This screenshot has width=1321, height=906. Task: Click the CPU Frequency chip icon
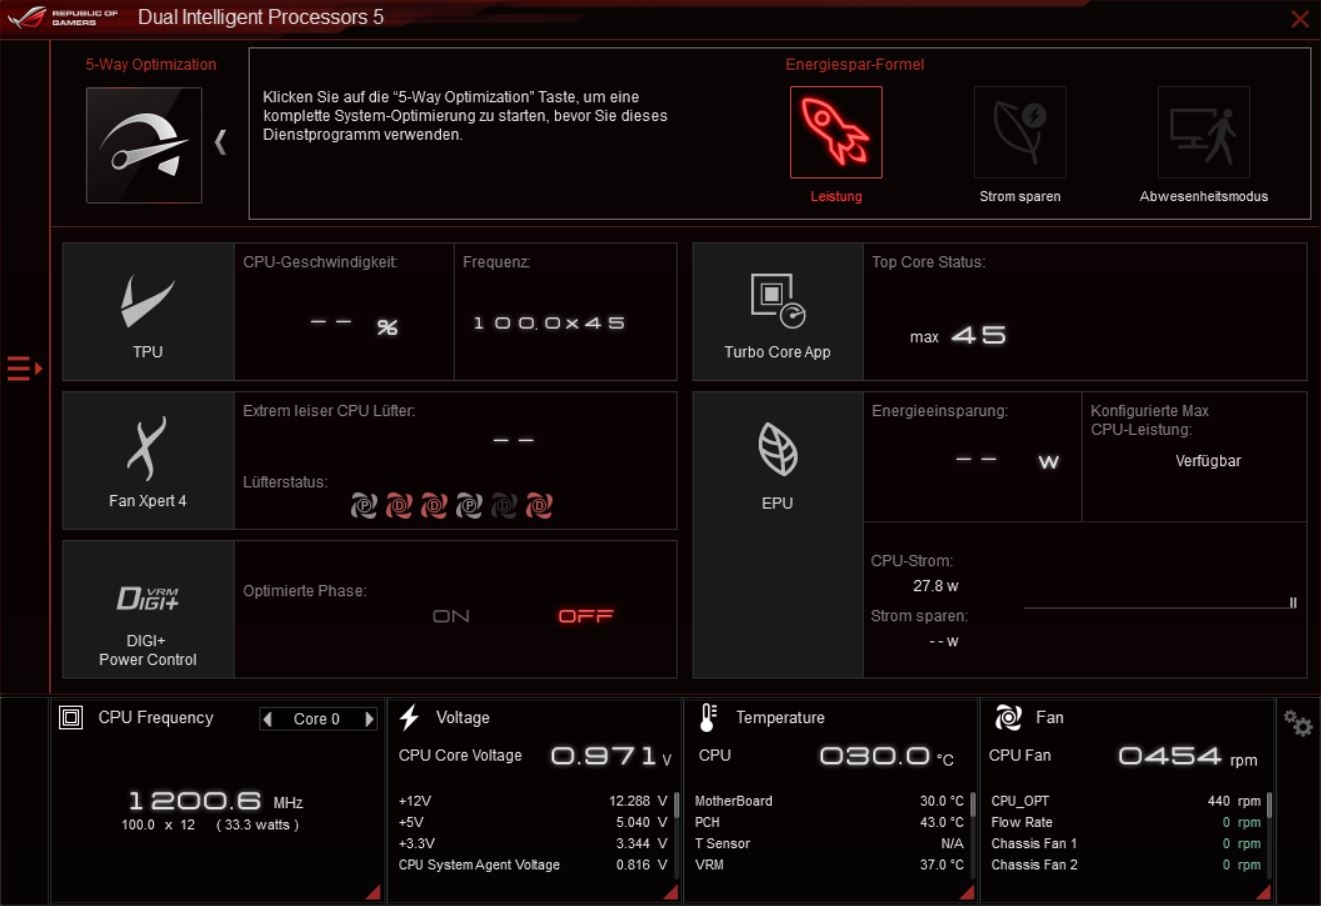(x=71, y=718)
